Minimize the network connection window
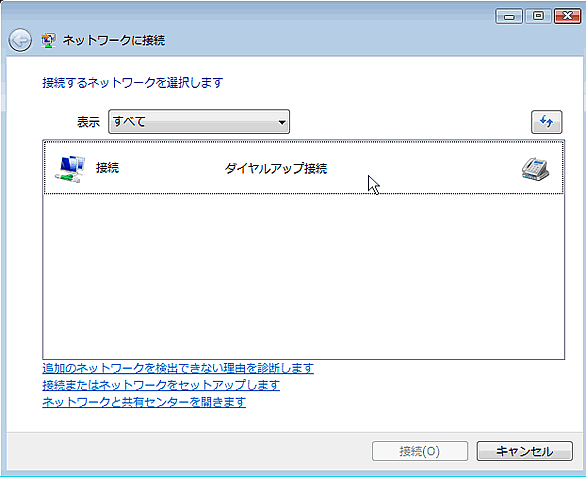586x477 pixels. point(509,16)
